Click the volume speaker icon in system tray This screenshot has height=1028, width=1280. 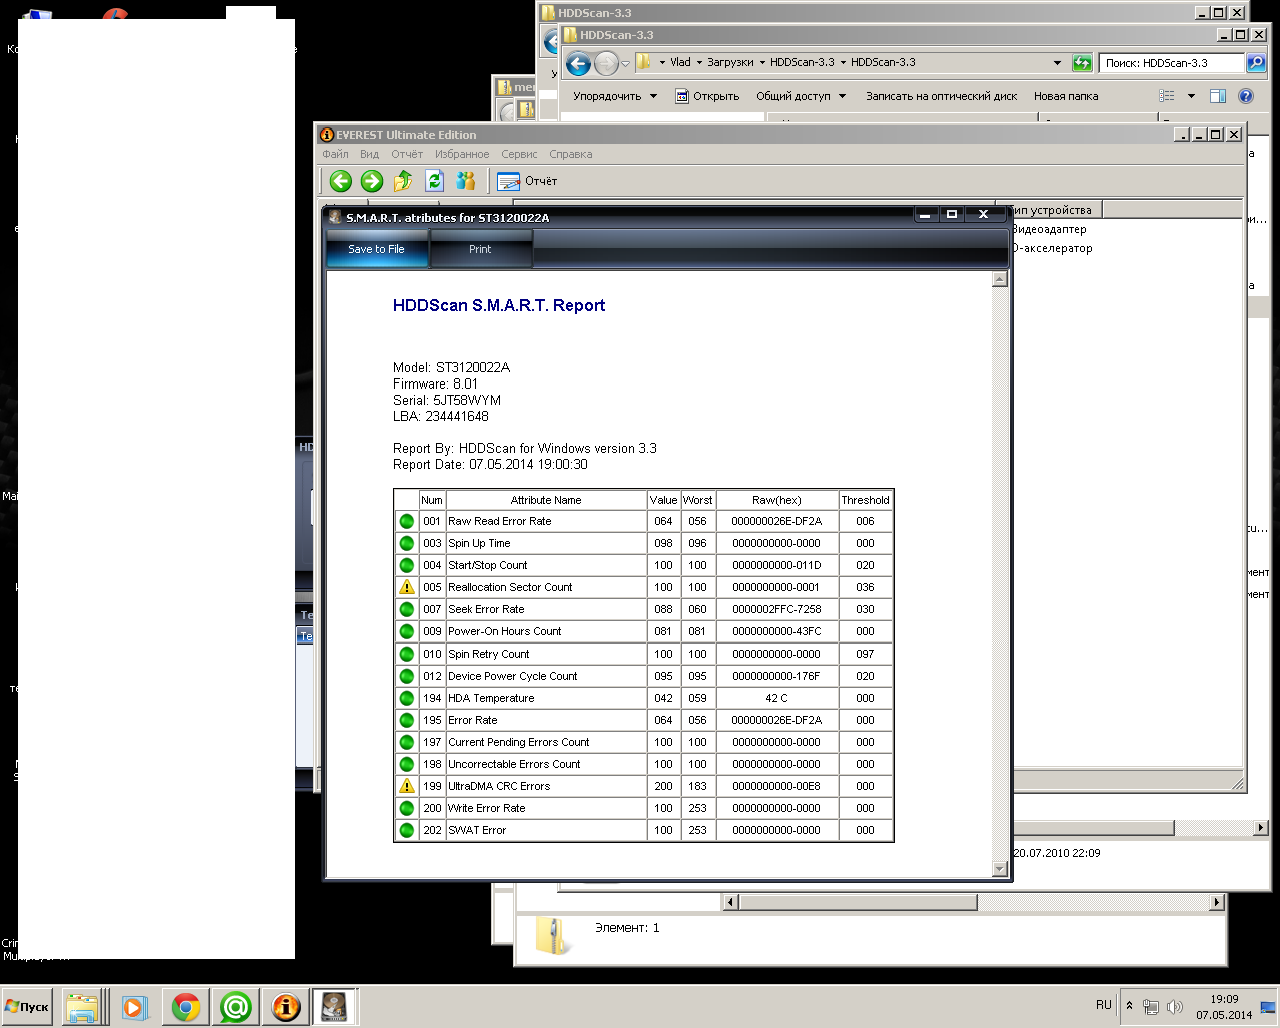pos(1175,1007)
